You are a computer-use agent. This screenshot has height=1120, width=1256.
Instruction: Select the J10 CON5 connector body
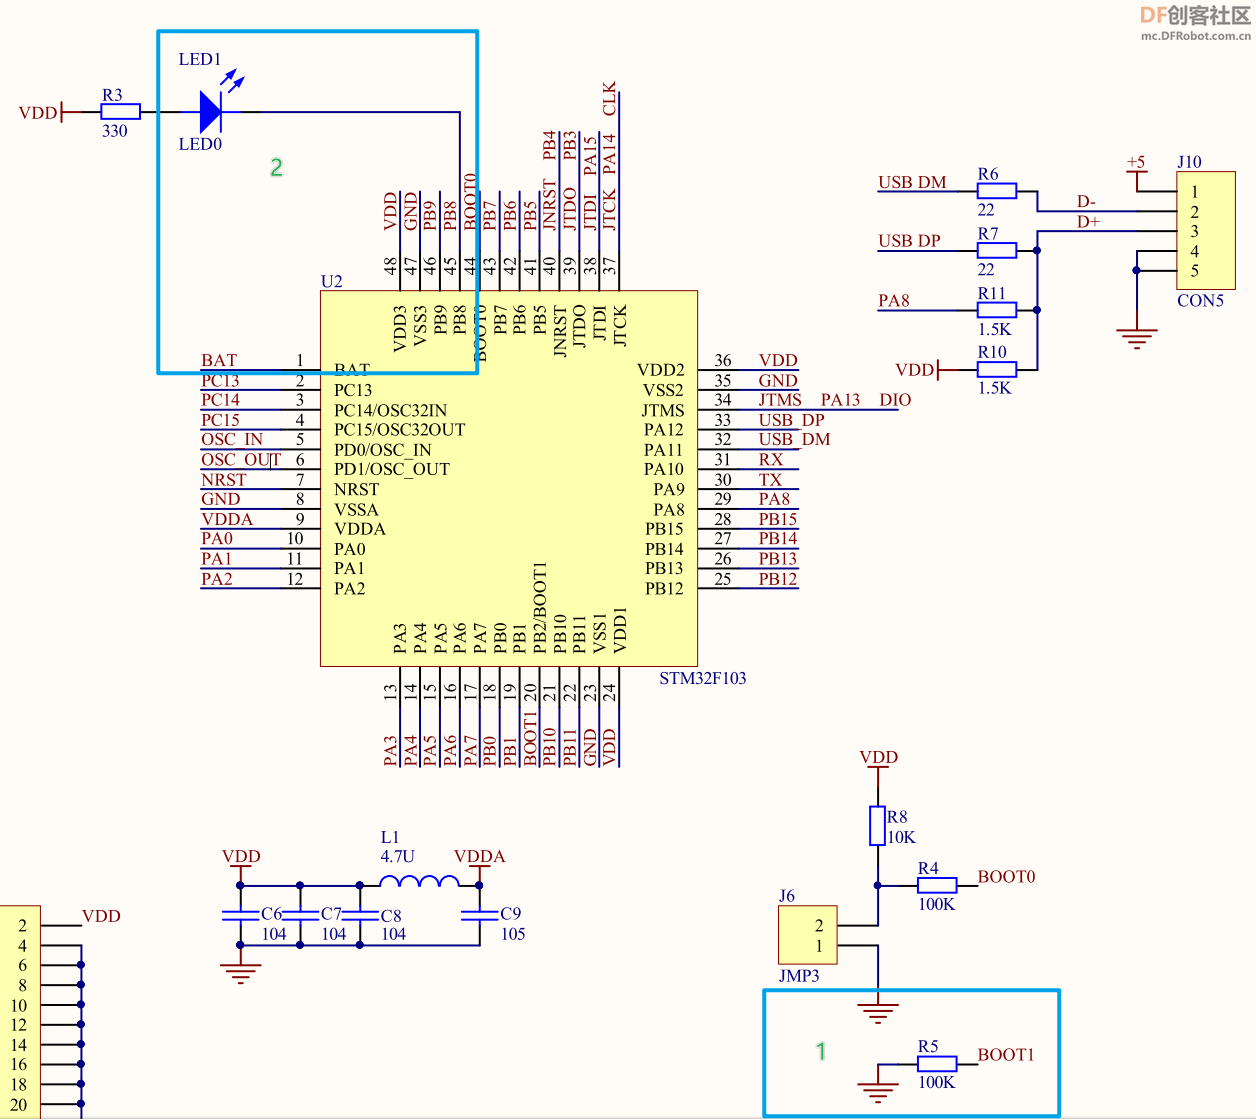pos(1205,231)
